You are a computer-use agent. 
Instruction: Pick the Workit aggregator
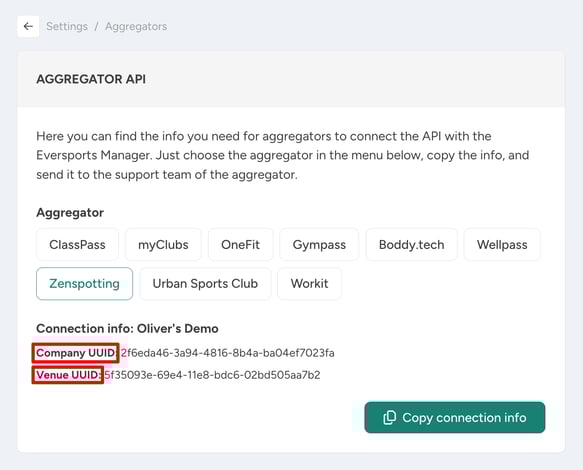point(309,284)
